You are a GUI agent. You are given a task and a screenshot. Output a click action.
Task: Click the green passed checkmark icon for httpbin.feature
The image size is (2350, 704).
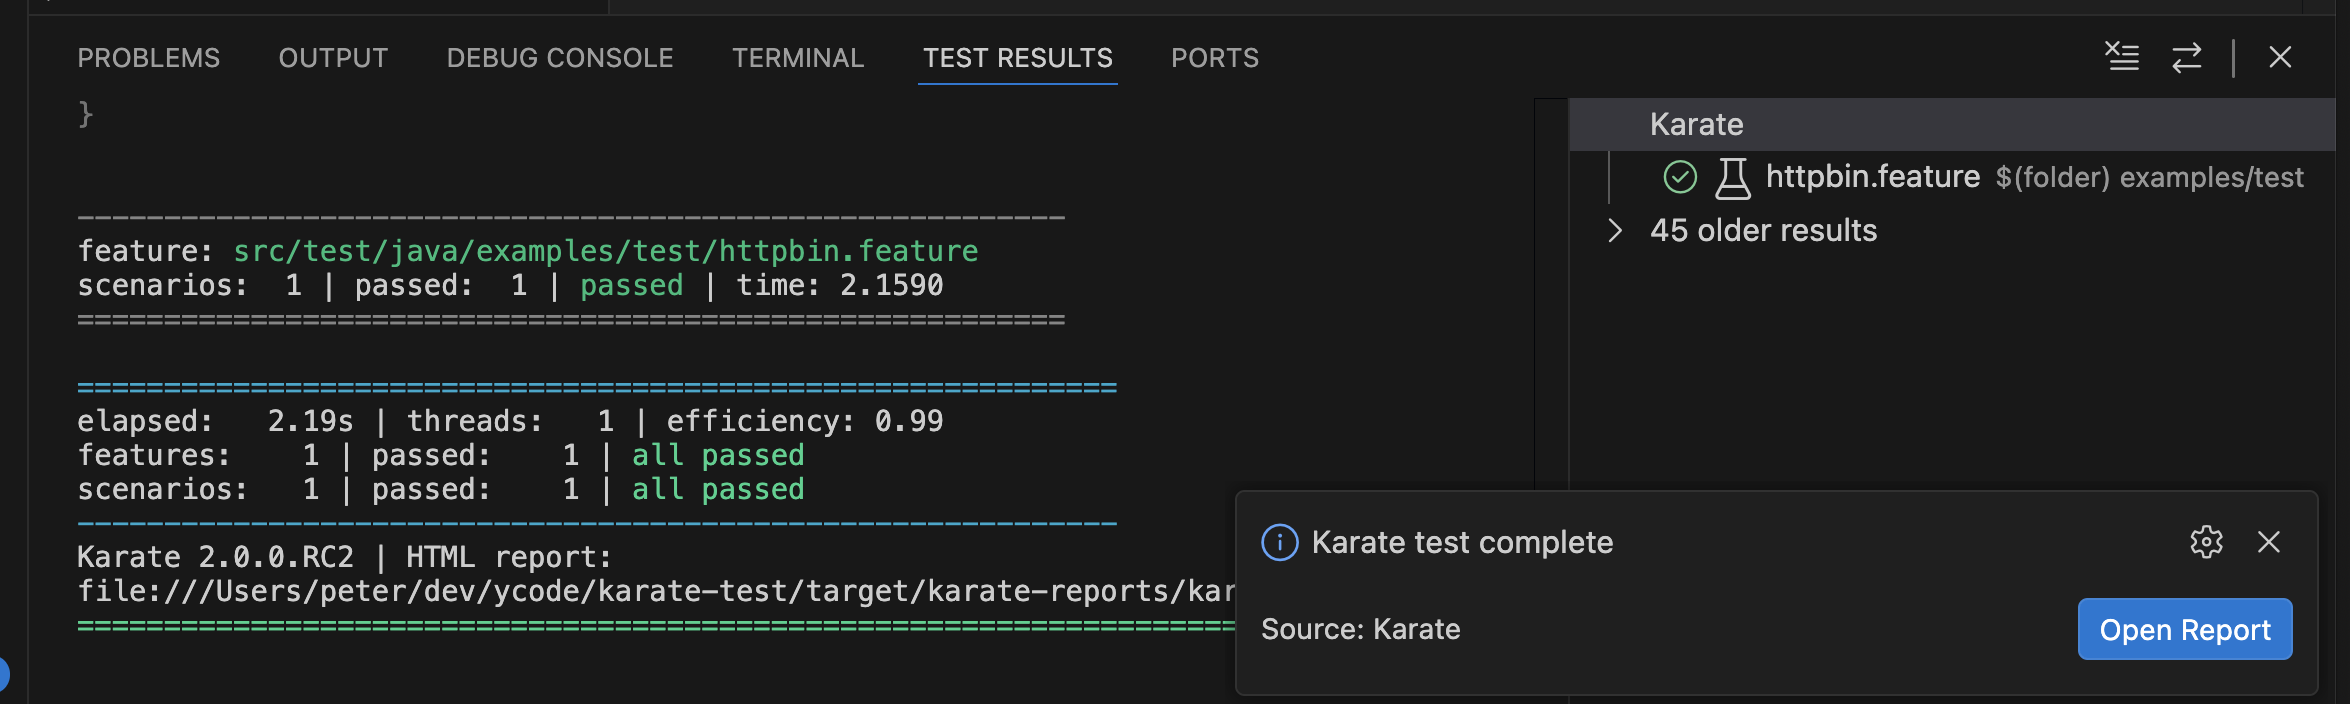coord(1680,177)
